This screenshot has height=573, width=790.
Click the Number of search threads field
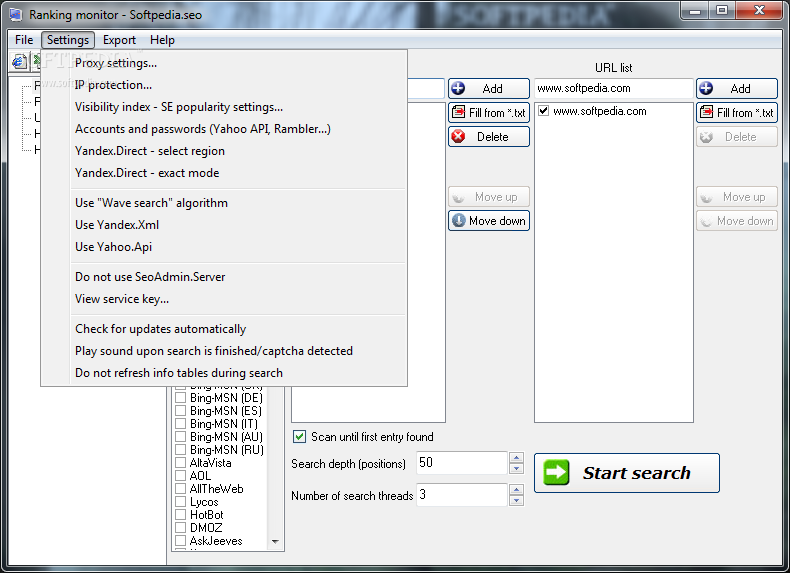pos(462,495)
